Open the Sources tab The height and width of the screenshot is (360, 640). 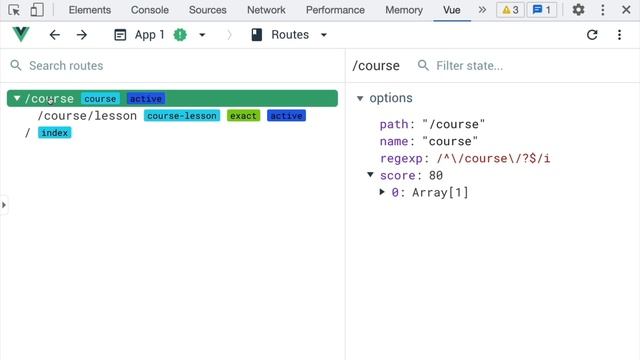click(x=207, y=10)
